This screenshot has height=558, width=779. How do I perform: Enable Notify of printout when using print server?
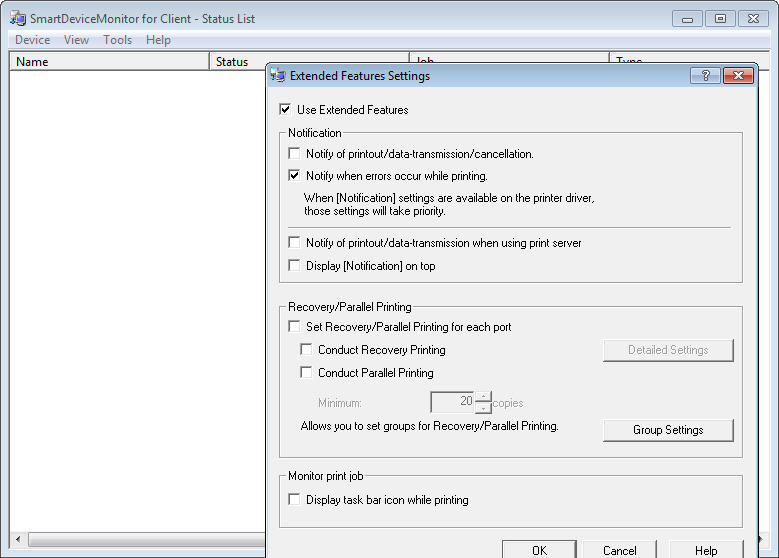click(x=294, y=242)
